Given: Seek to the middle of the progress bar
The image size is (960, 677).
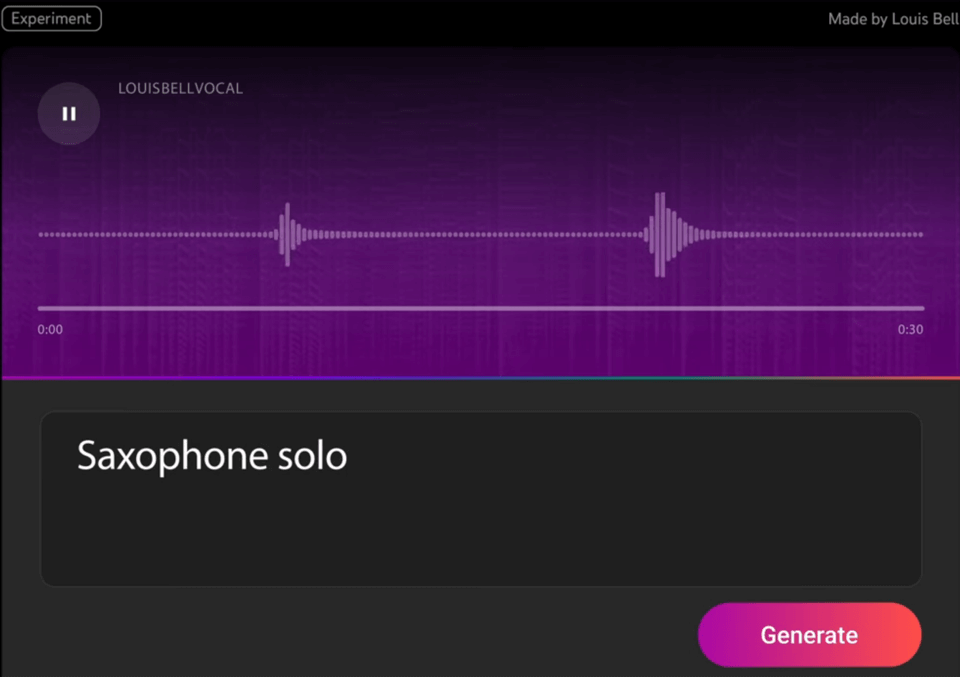Looking at the screenshot, I should point(480,307).
